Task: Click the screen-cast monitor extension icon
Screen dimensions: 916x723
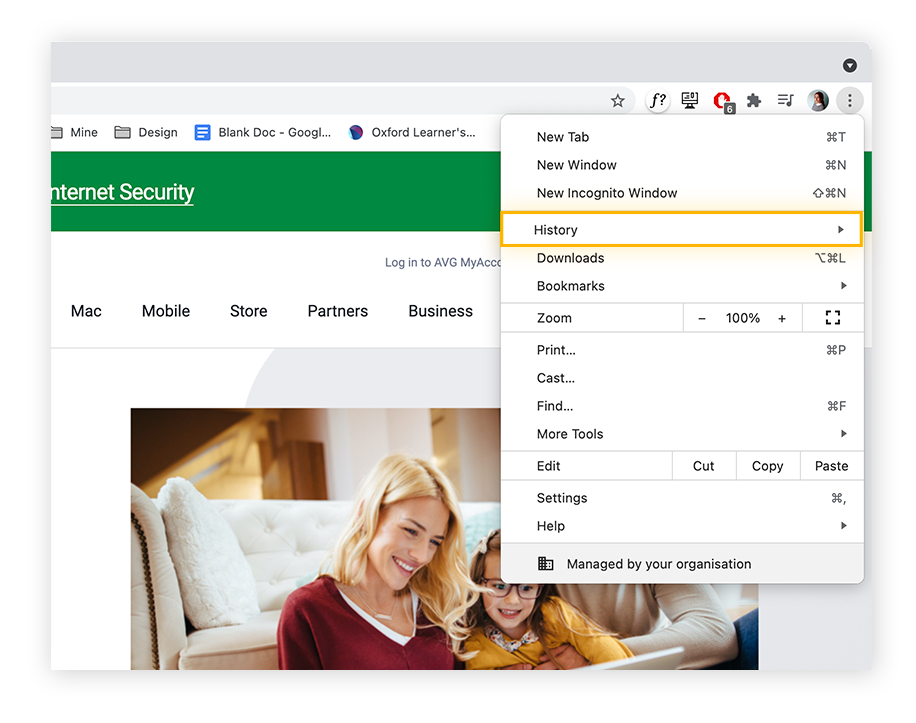Action: coord(689,100)
